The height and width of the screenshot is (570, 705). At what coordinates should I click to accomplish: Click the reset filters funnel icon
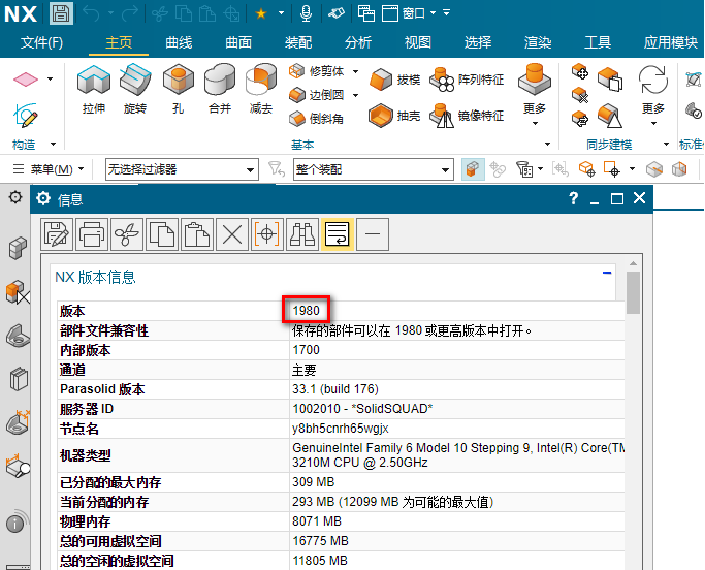point(276,169)
